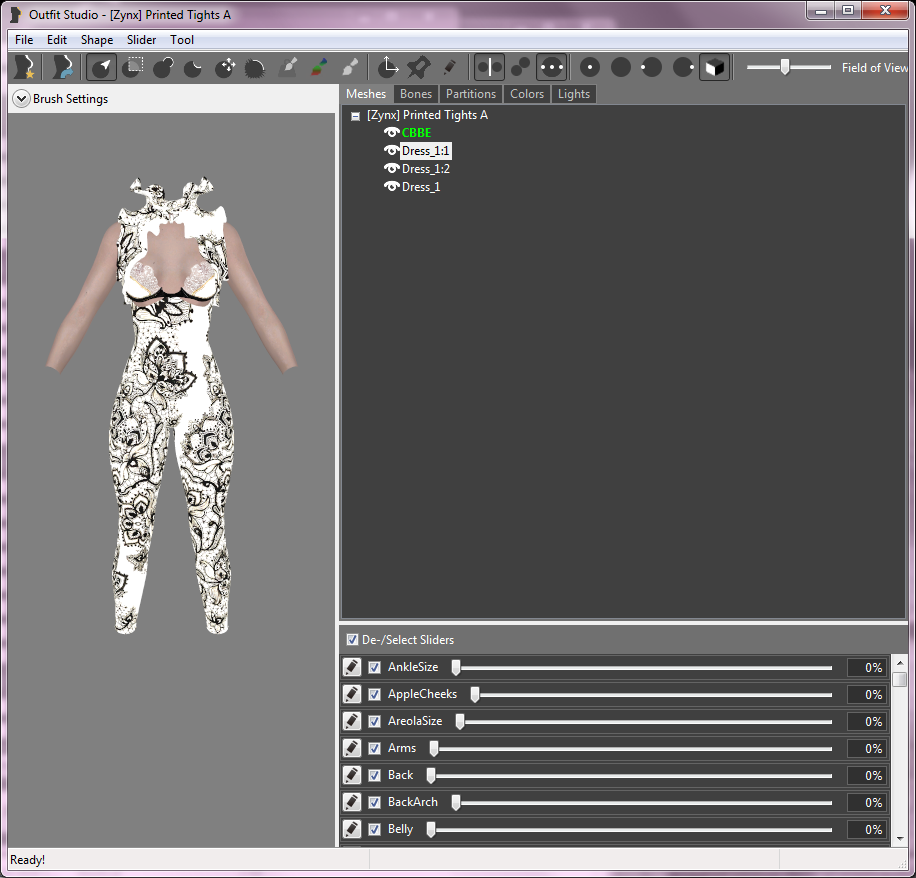Screen dimensions: 916x878
Task: Switch to the Lights tab
Action: 574,94
